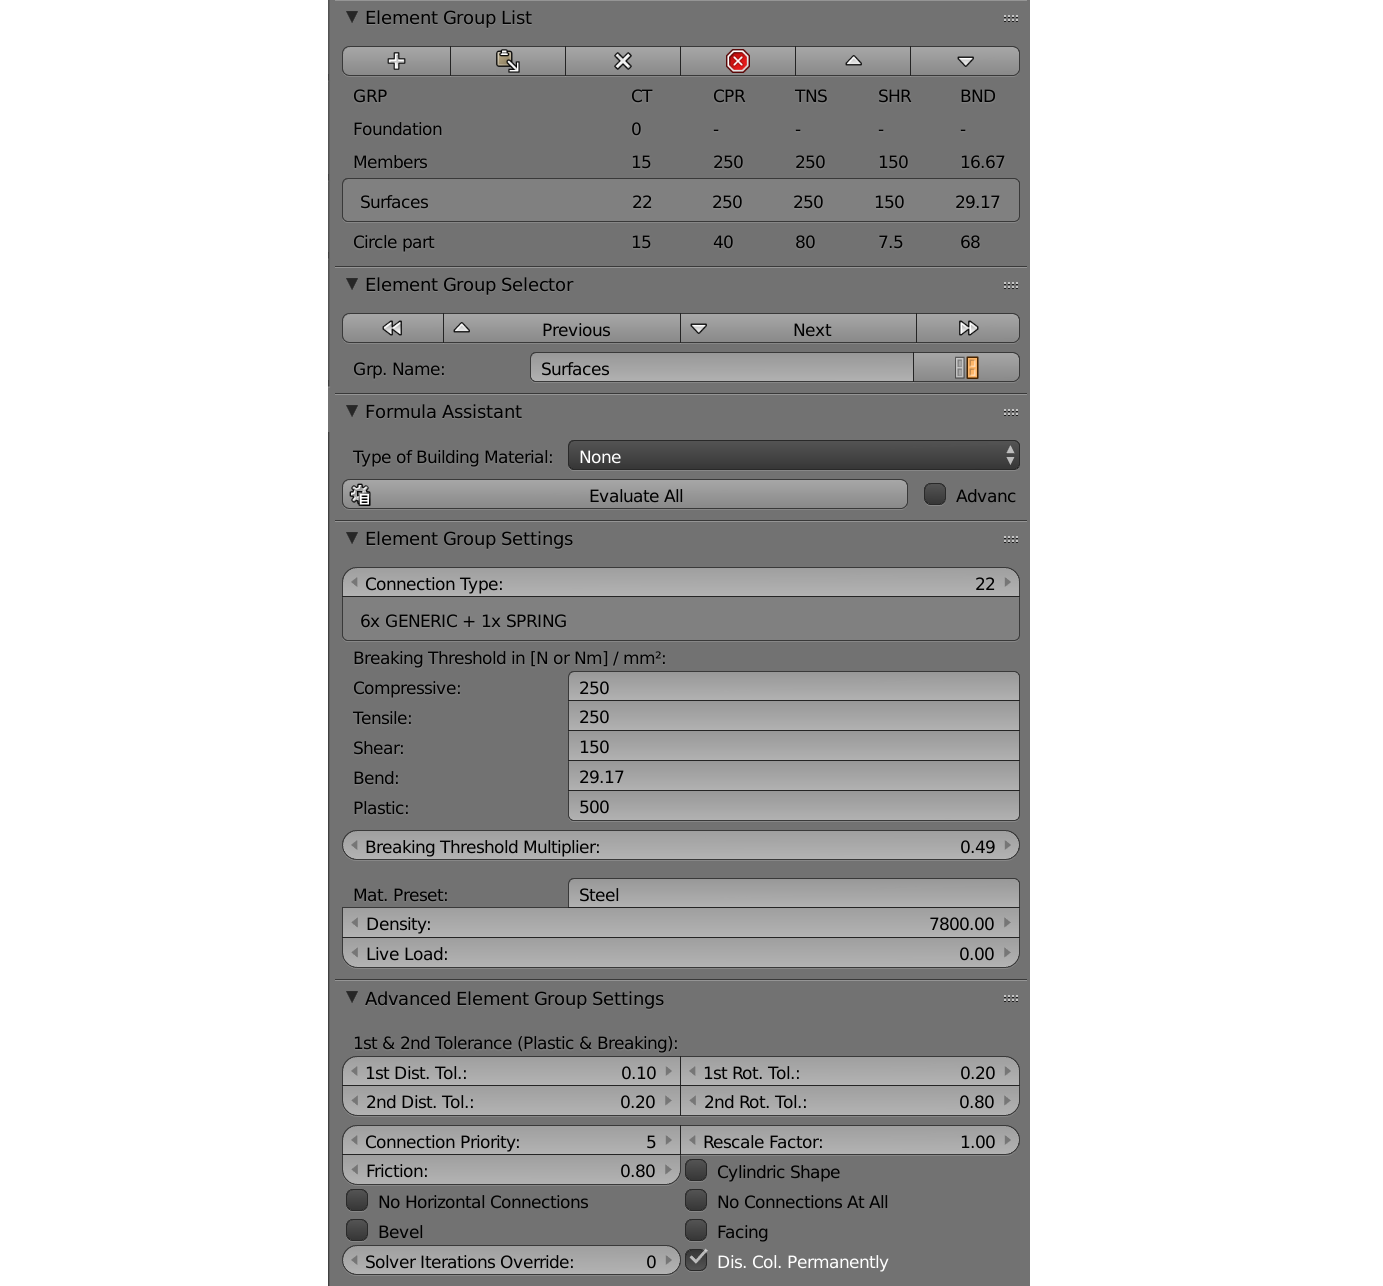This screenshot has width=1383, height=1286.
Task: Click the Mat. Preset Steel field
Action: 793,894
